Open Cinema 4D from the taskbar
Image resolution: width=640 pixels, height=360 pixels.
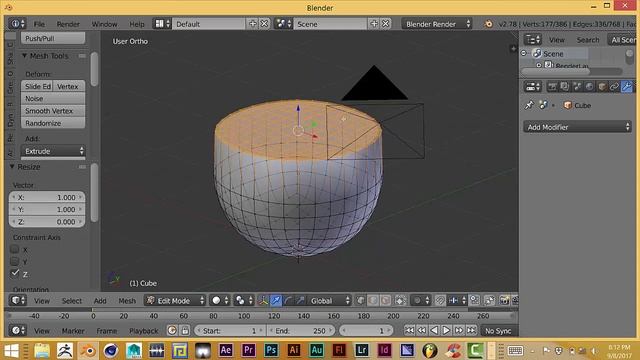(111, 350)
